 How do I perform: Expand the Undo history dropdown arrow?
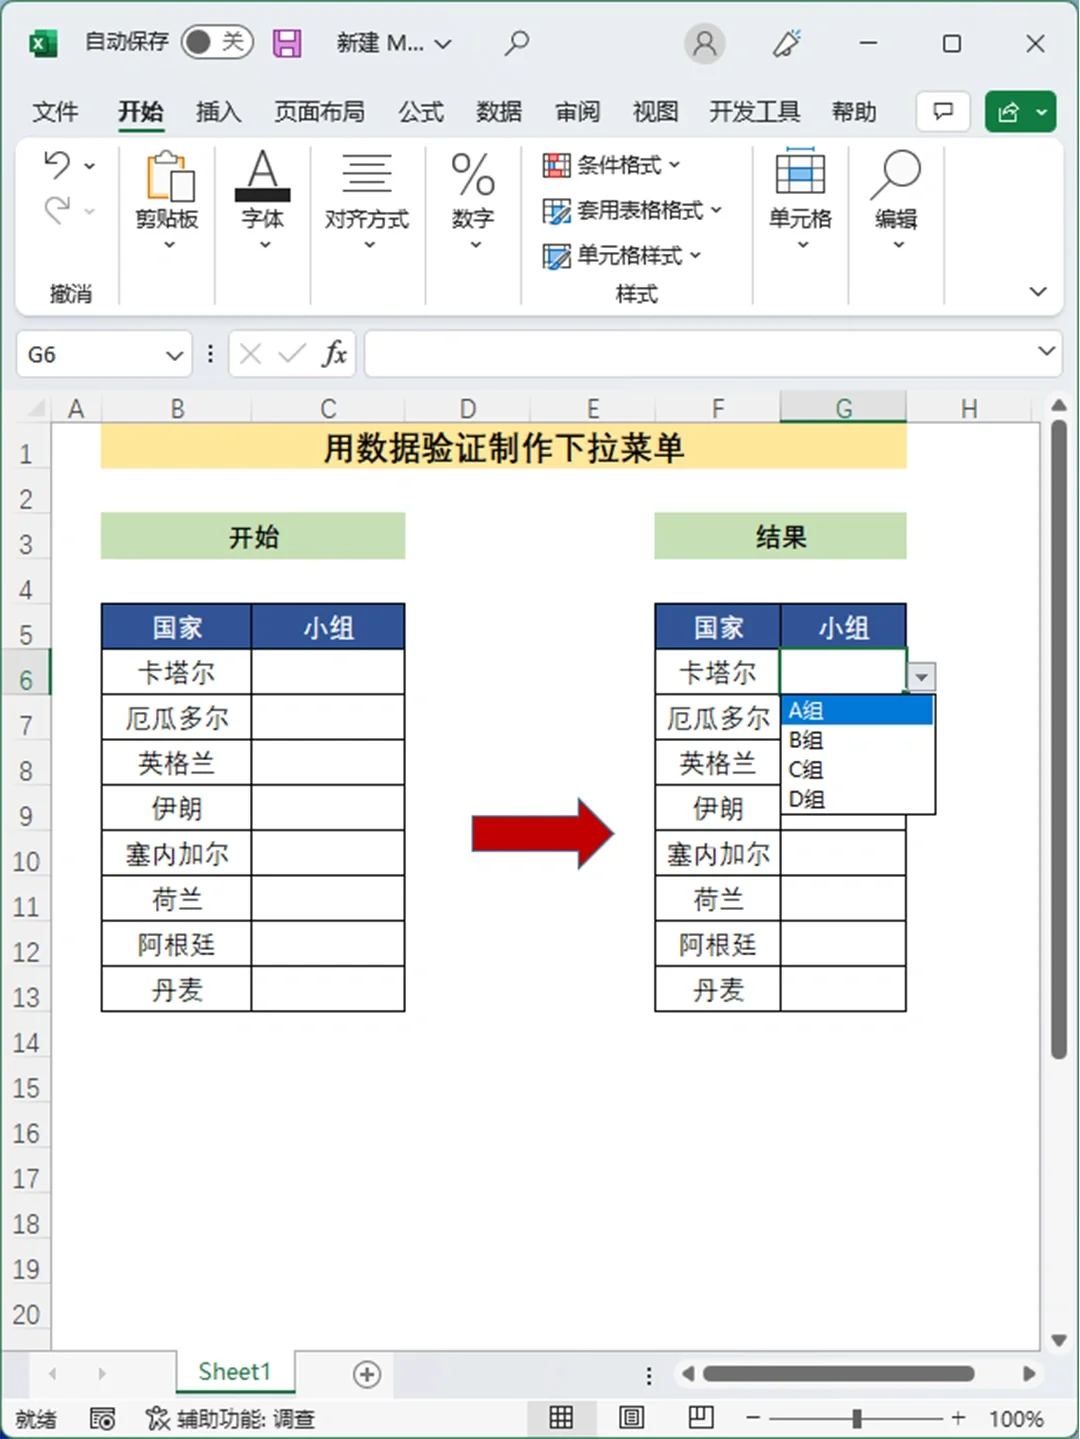[90, 166]
